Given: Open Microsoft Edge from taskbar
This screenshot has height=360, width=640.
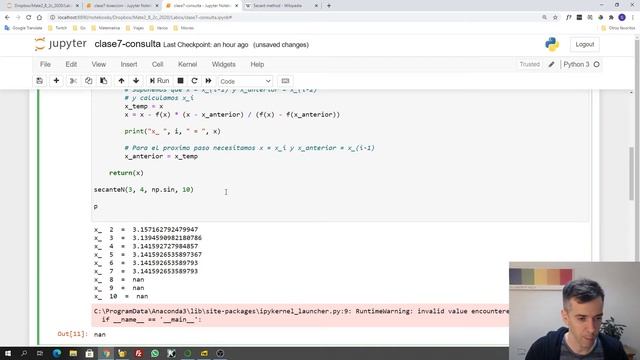Looking at the screenshot, I should pyautogui.click(x=57, y=353).
